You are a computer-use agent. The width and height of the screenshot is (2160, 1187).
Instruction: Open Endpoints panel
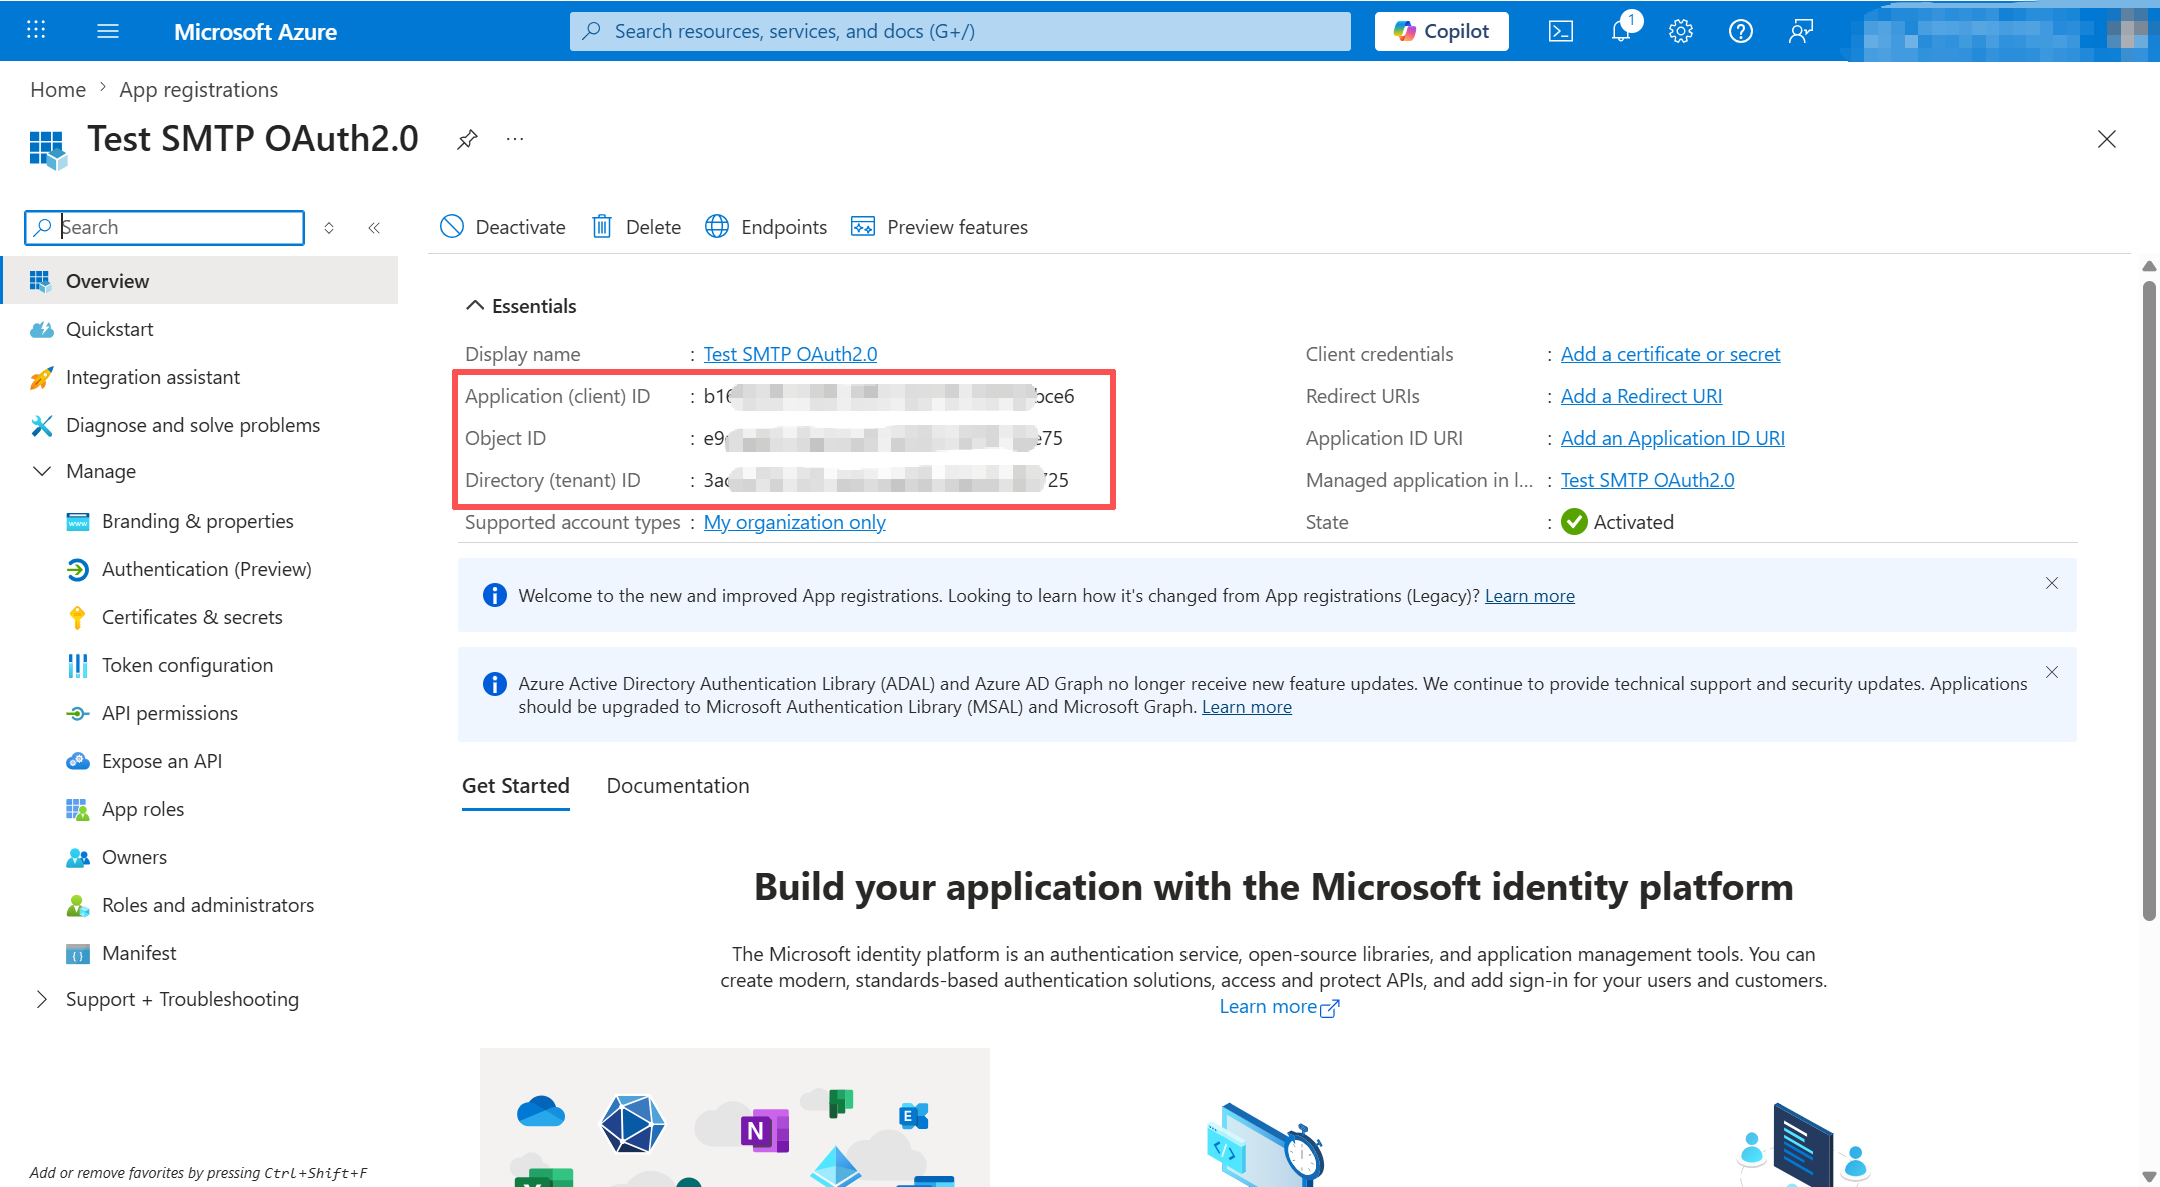[x=766, y=227]
